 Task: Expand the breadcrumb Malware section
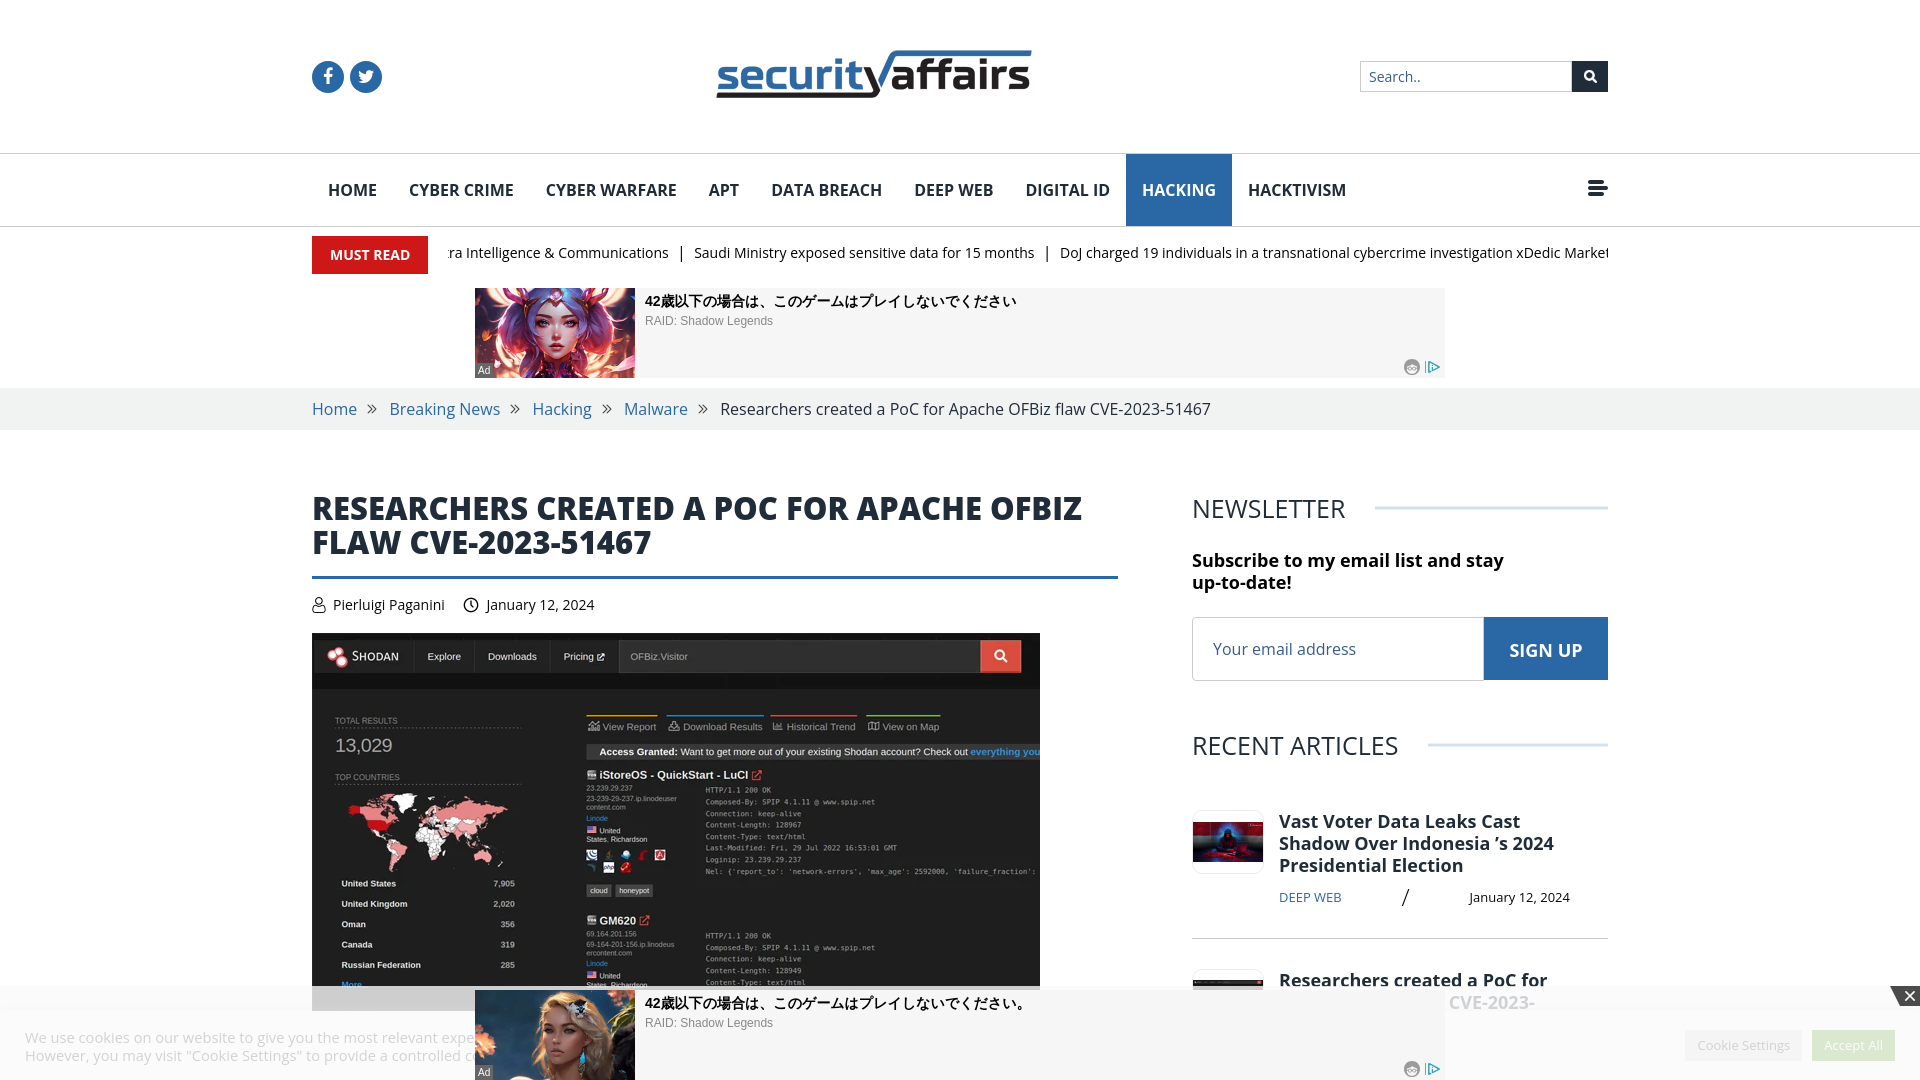[655, 409]
